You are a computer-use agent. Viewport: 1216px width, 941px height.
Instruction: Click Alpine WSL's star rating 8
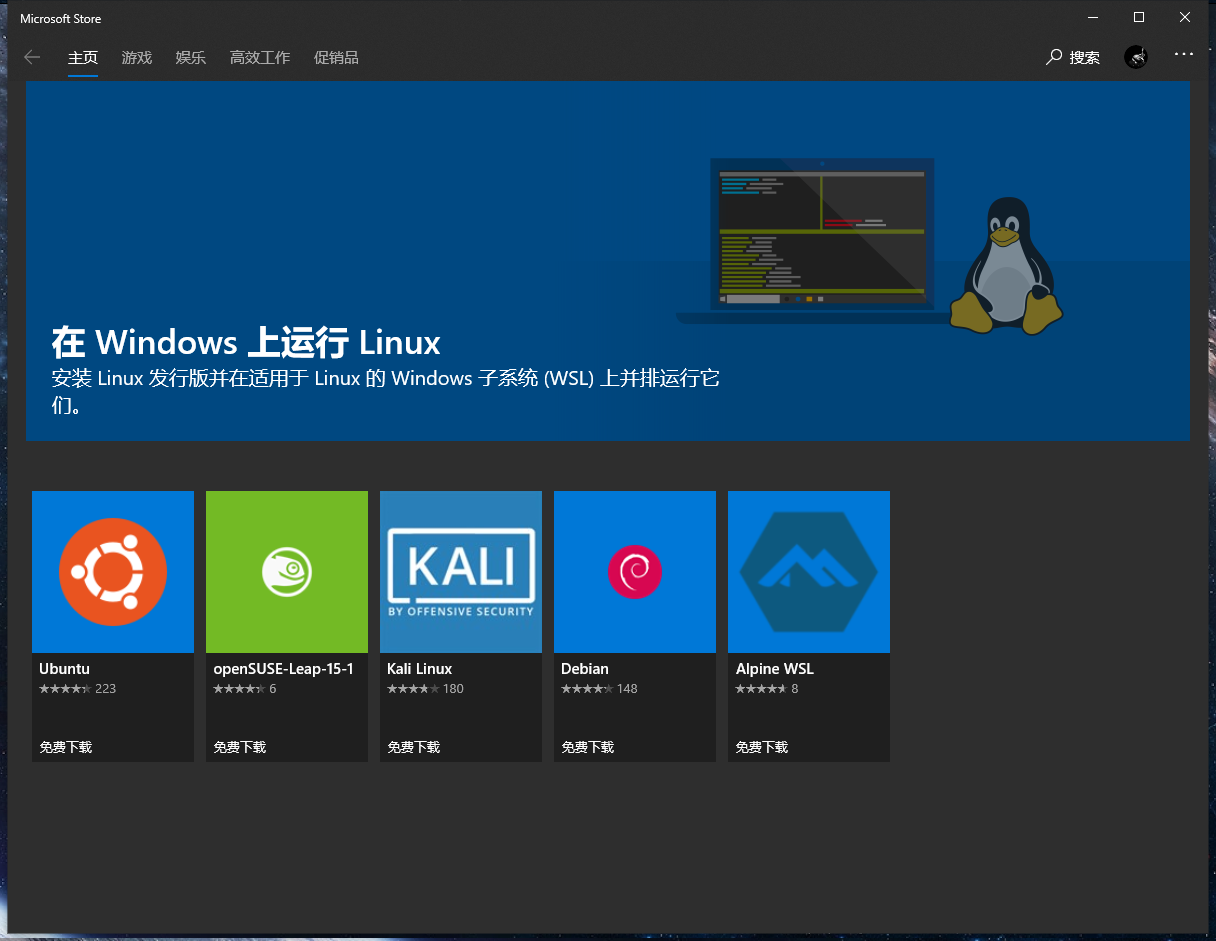click(x=767, y=689)
